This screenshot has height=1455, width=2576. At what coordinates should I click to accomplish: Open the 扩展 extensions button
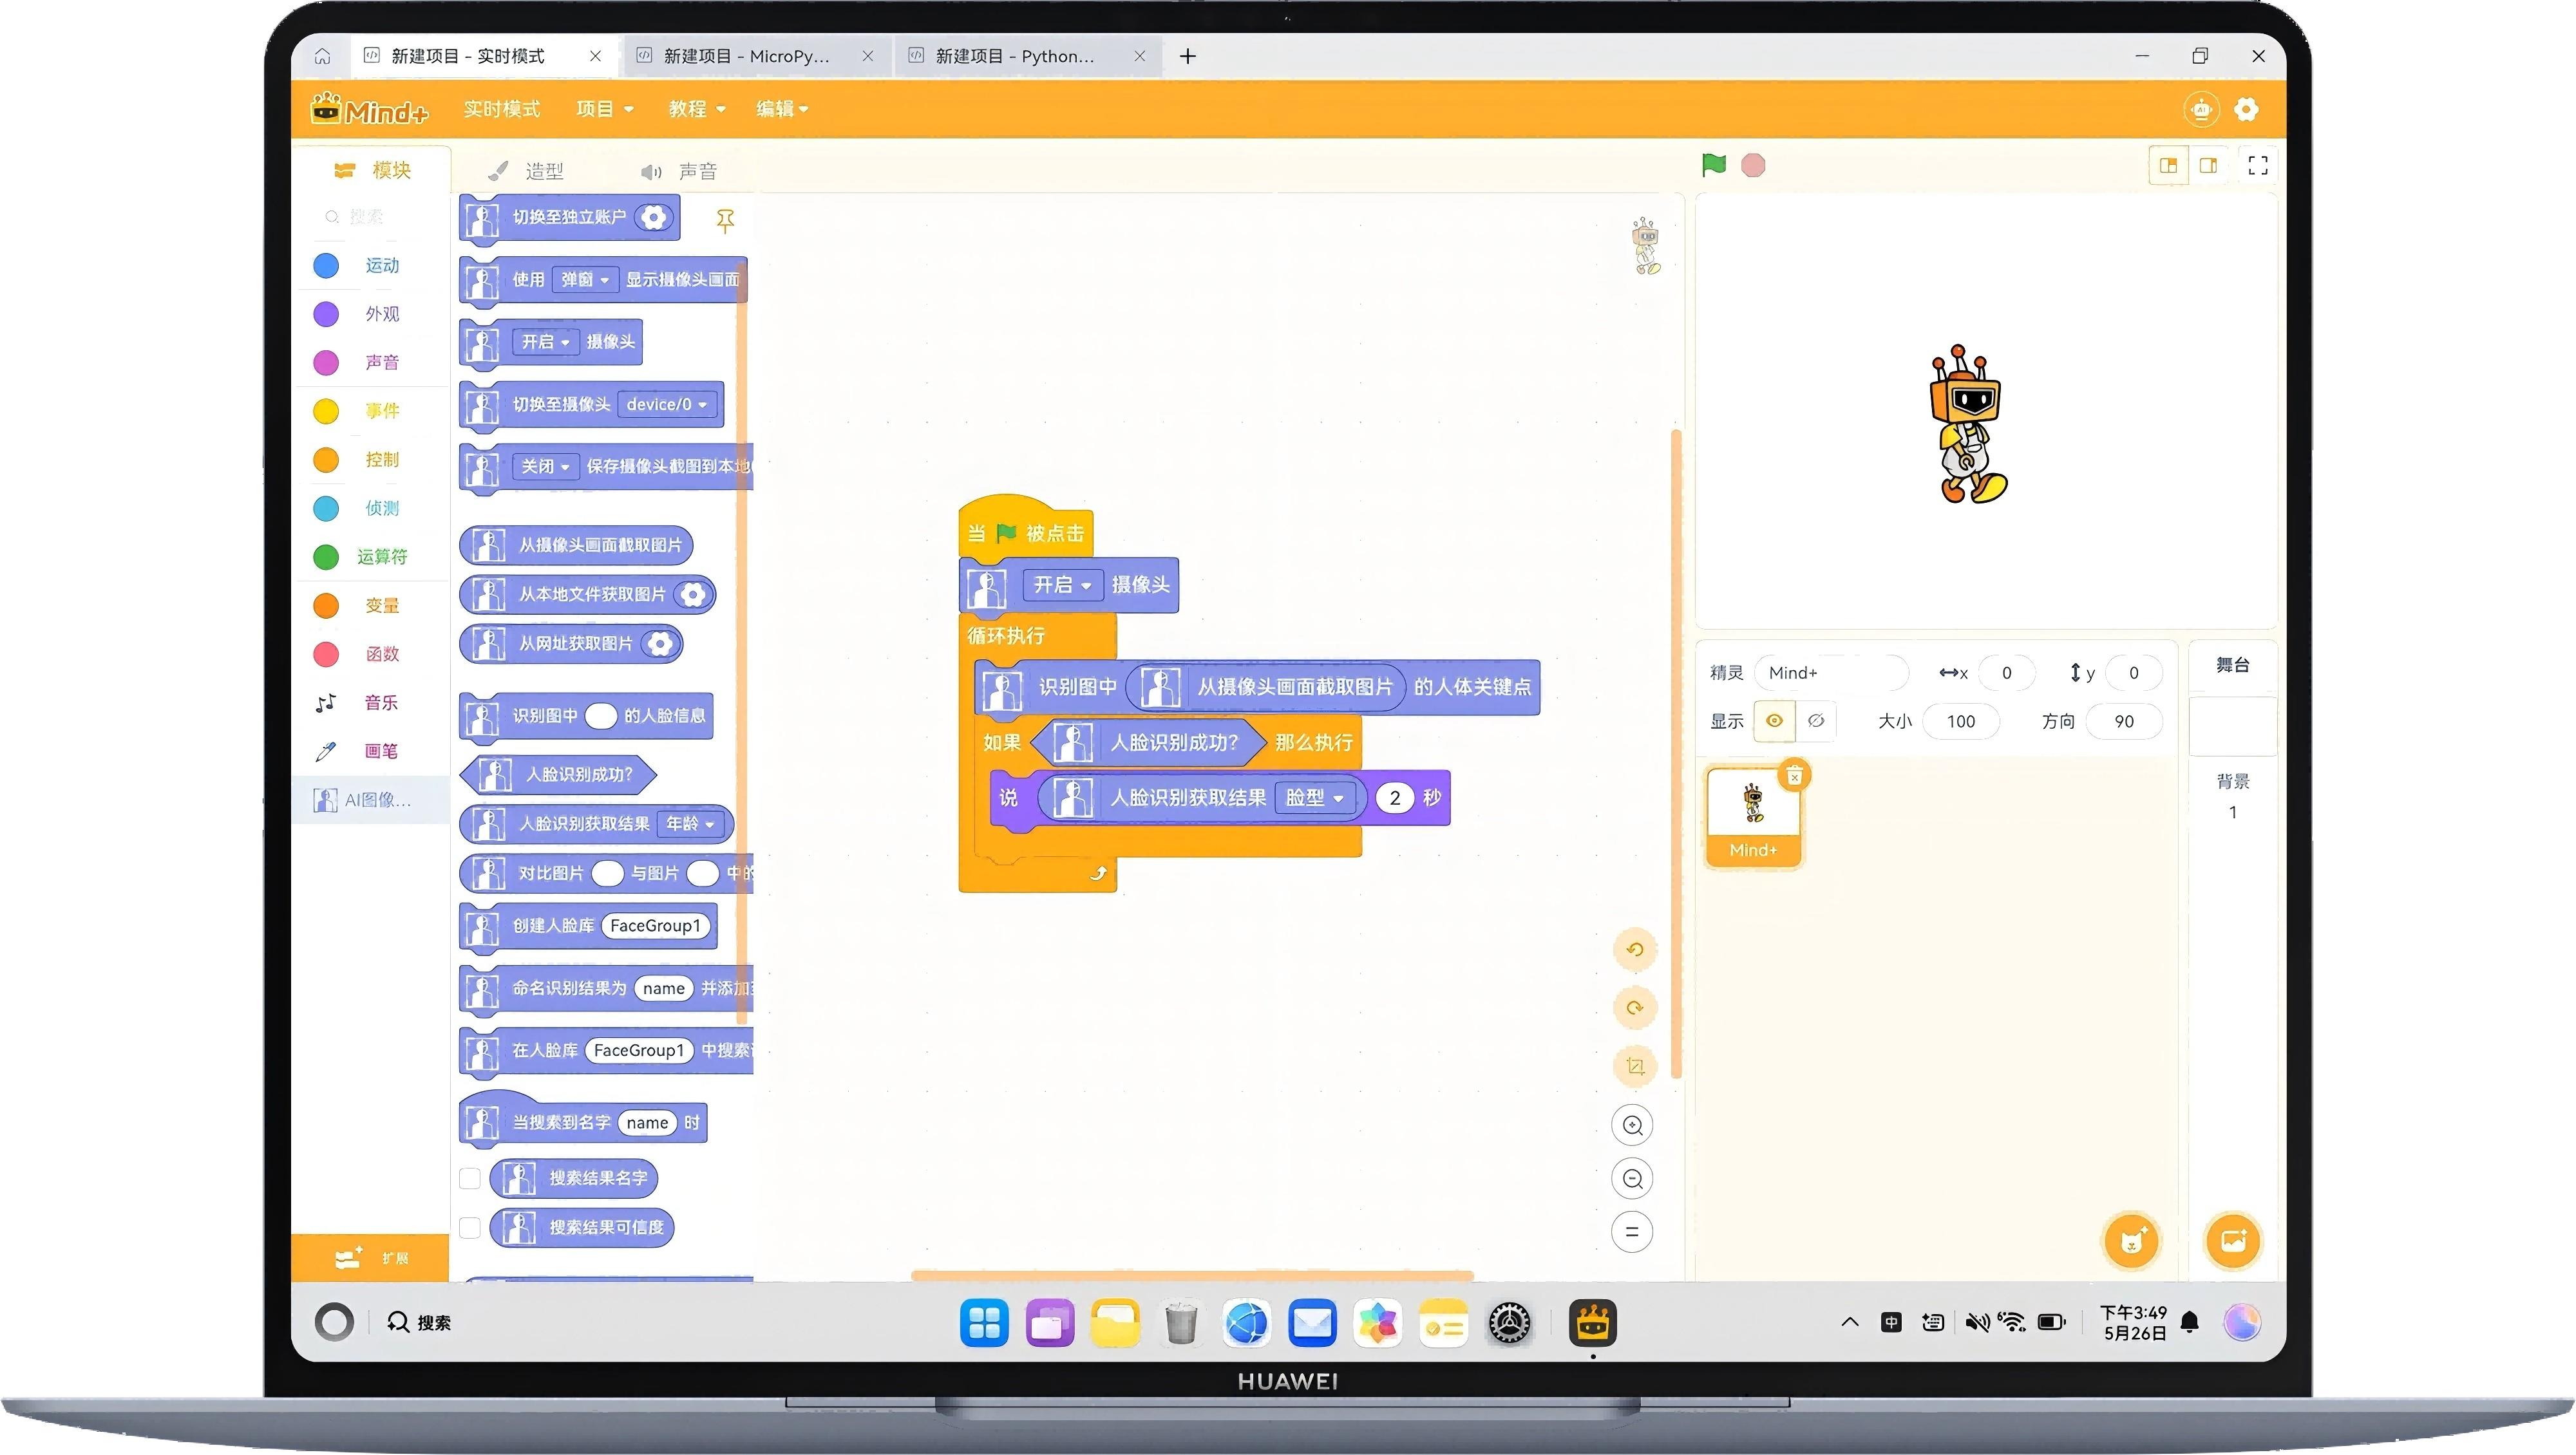click(371, 1258)
